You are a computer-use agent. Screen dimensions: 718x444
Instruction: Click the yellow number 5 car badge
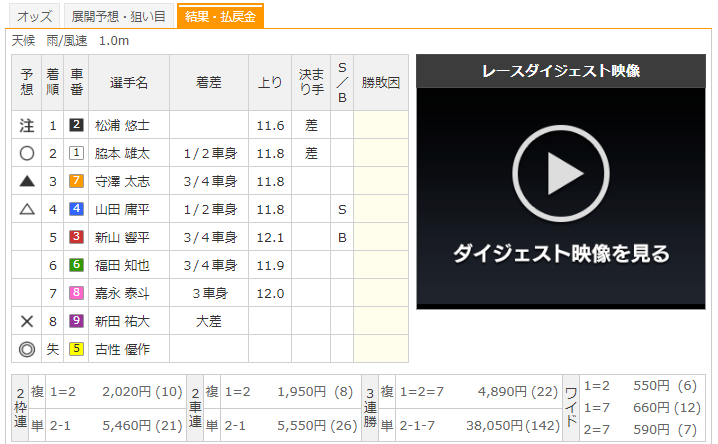(x=76, y=349)
